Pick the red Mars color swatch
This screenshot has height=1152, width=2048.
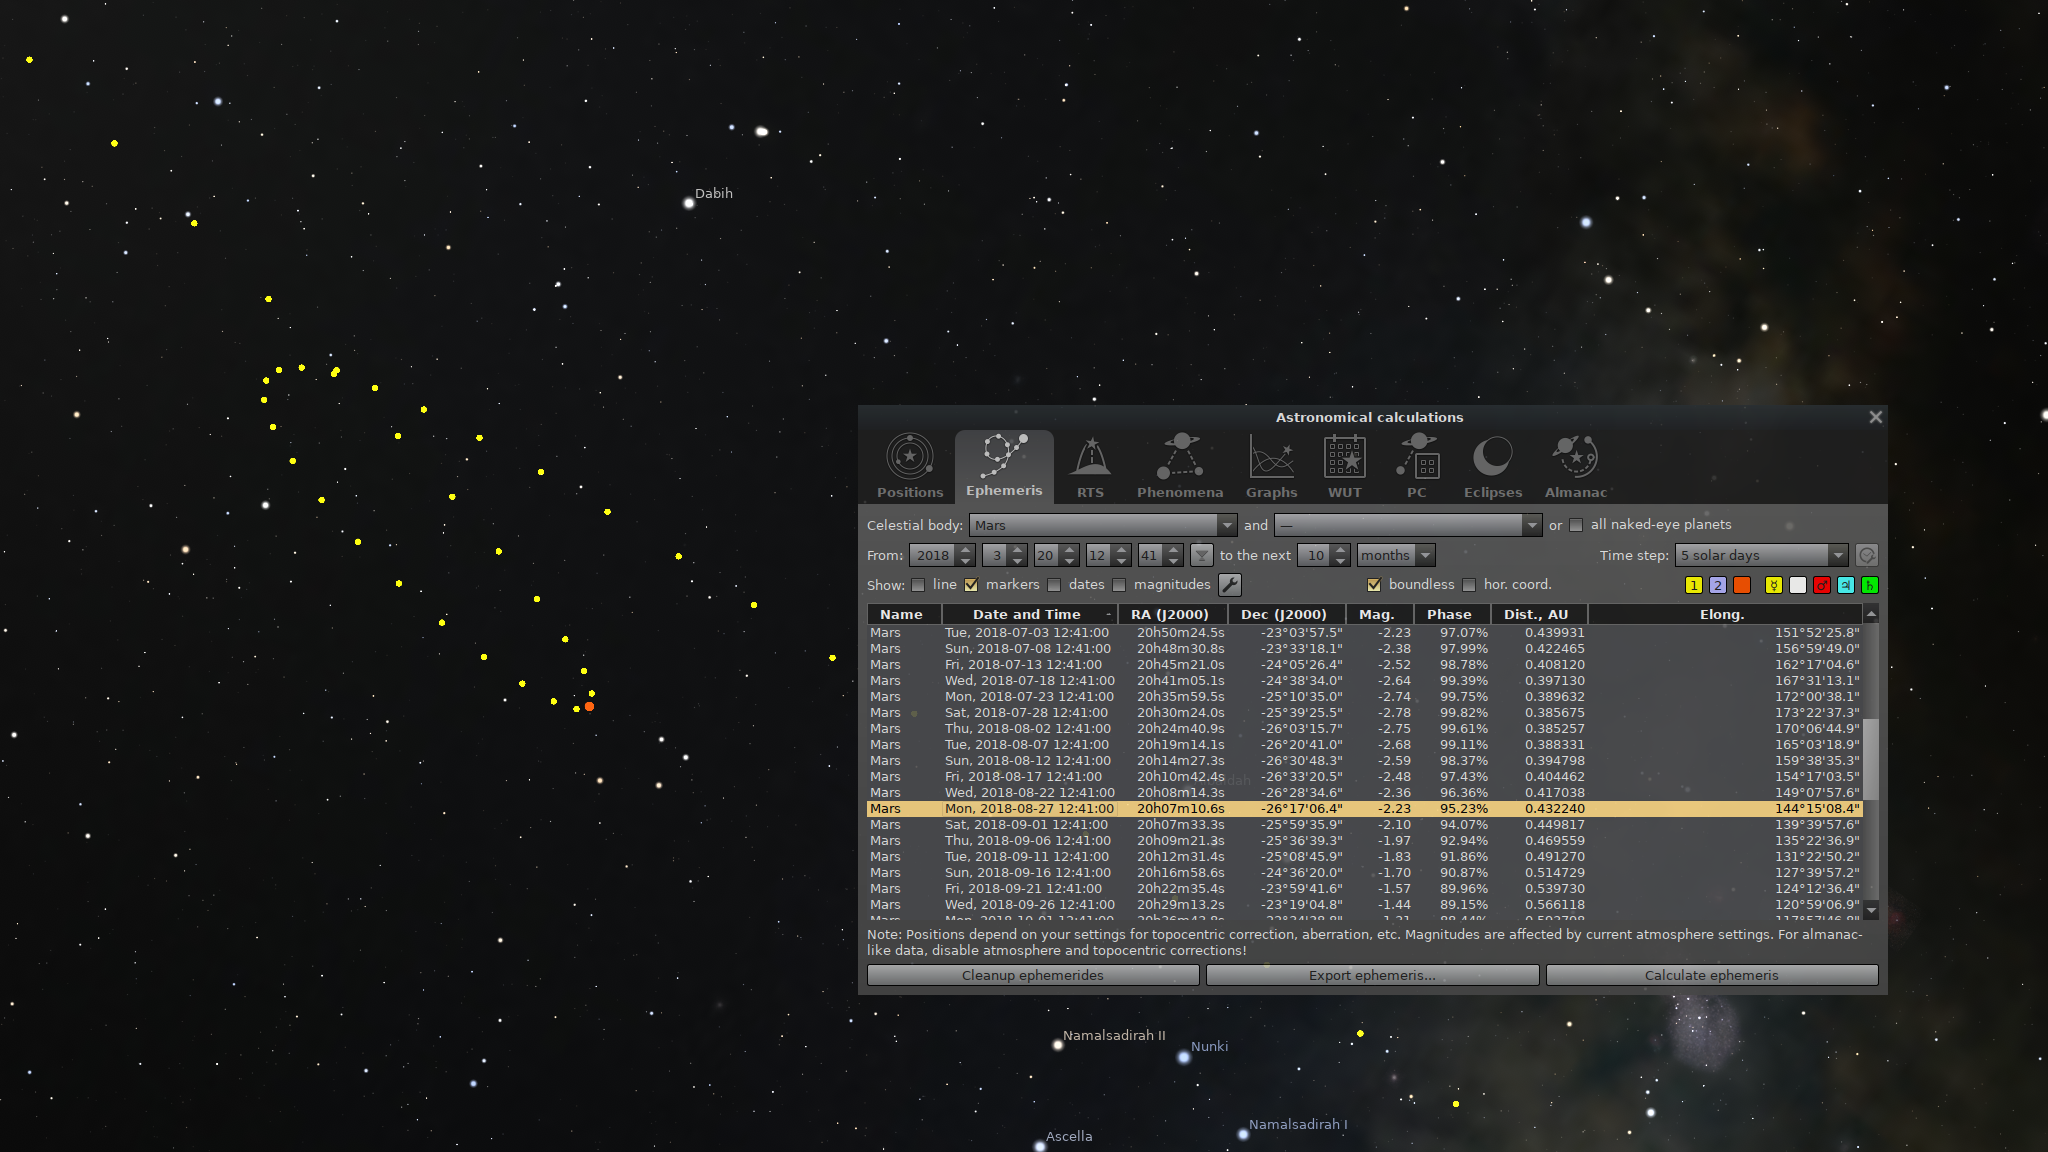[1821, 585]
